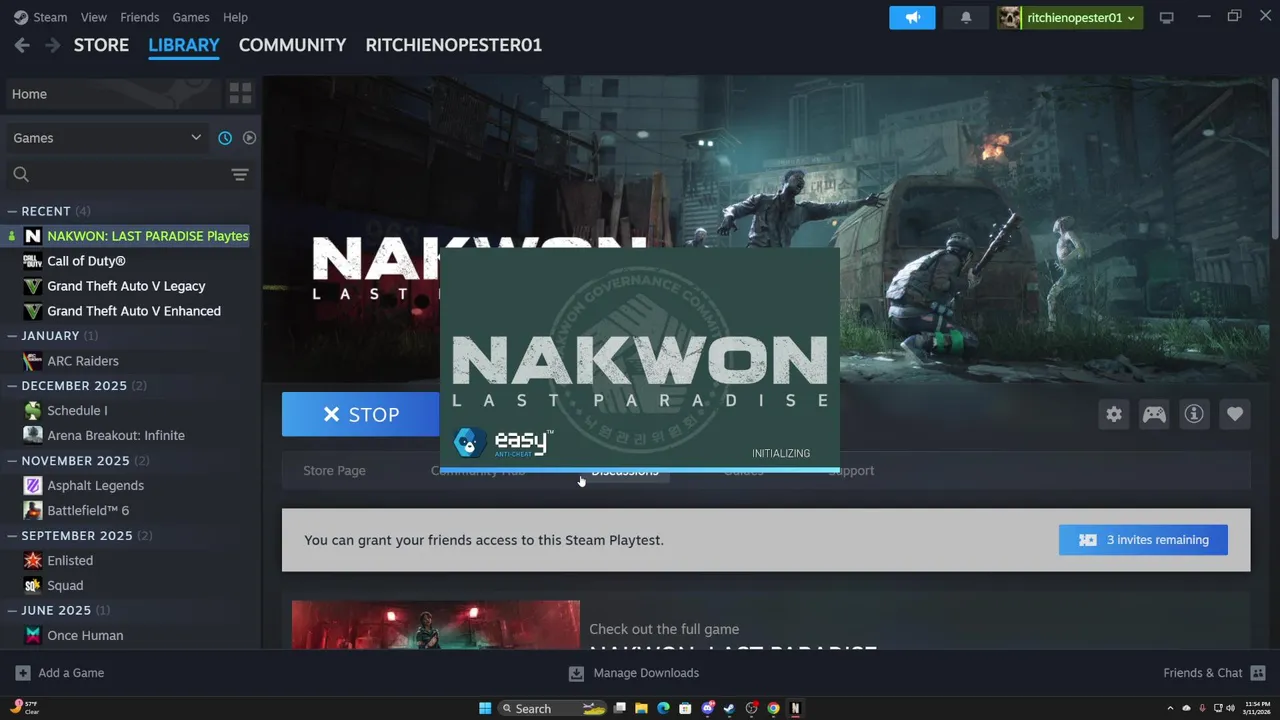The image size is (1280, 720).
Task: Open Microsoft Edge from taskbar
Action: pyautogui.click(x=663, y=708)
